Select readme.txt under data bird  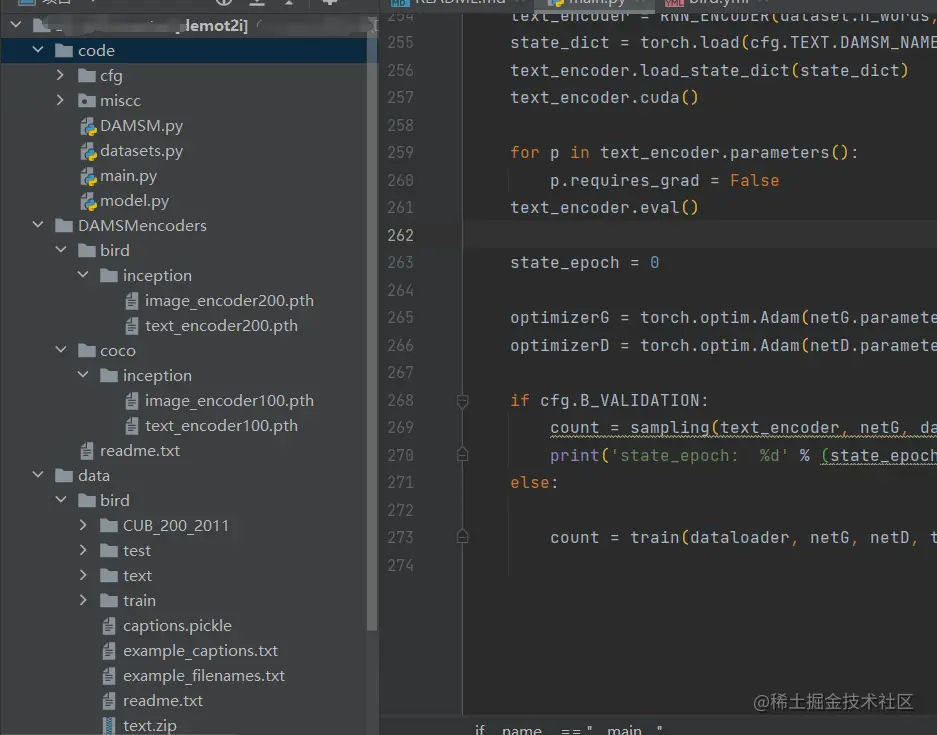(x=163, y=700)
